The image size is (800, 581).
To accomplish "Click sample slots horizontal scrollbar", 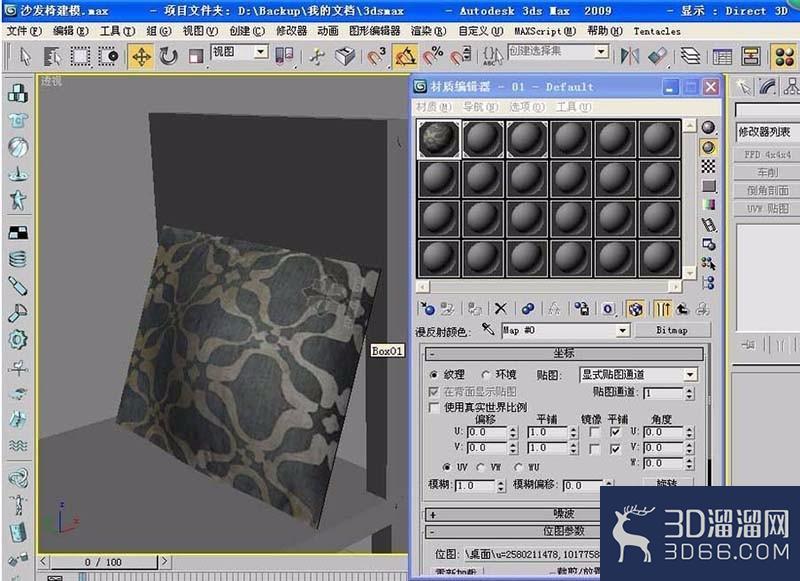I will click(549, 287).
